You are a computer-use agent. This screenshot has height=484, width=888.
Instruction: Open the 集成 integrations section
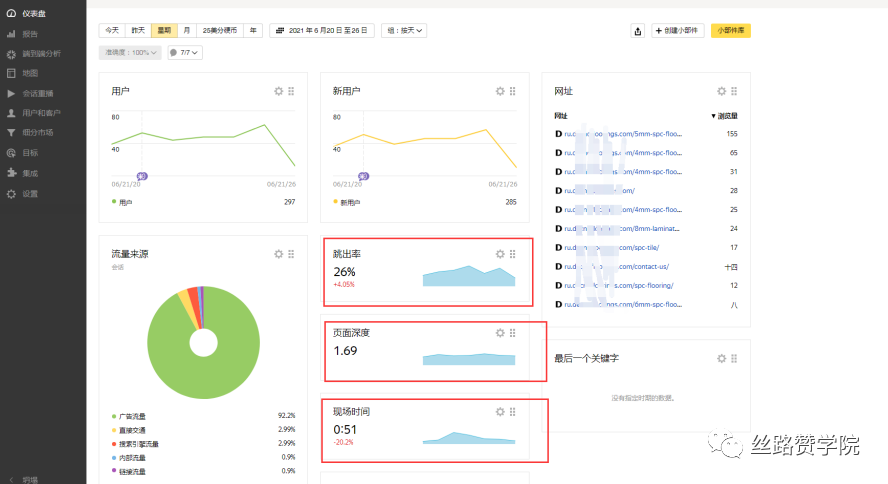[x=29, y=173]
